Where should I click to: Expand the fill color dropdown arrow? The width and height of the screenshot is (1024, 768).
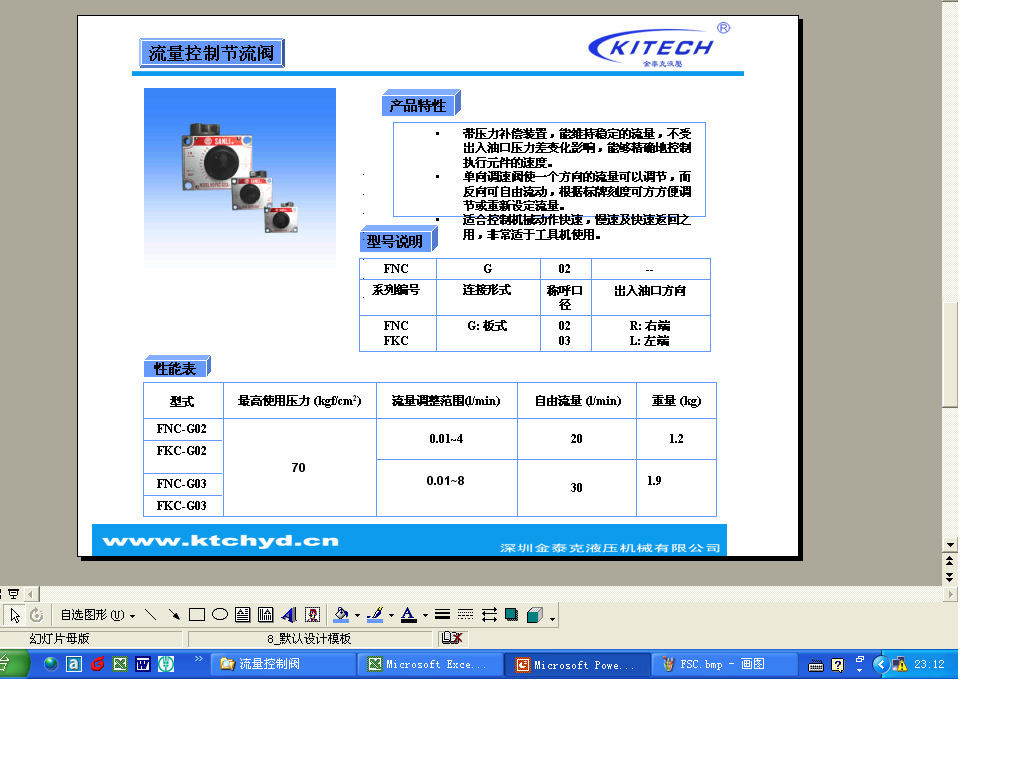tap(357, 616)
